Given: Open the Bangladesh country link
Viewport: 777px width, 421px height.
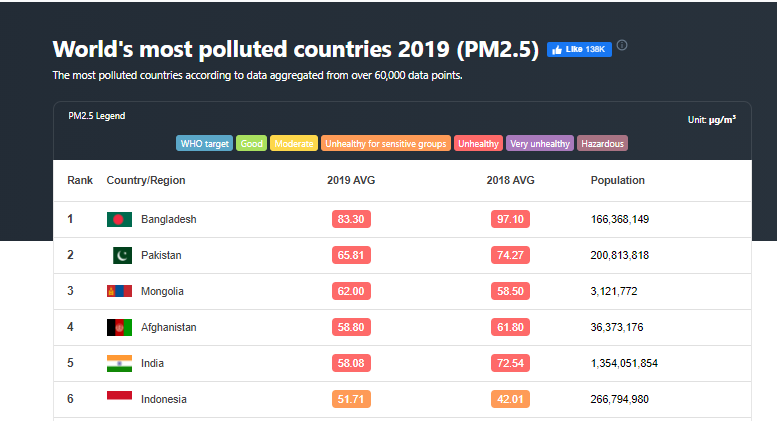Looking at the screenshot, I should pos(168,219).
